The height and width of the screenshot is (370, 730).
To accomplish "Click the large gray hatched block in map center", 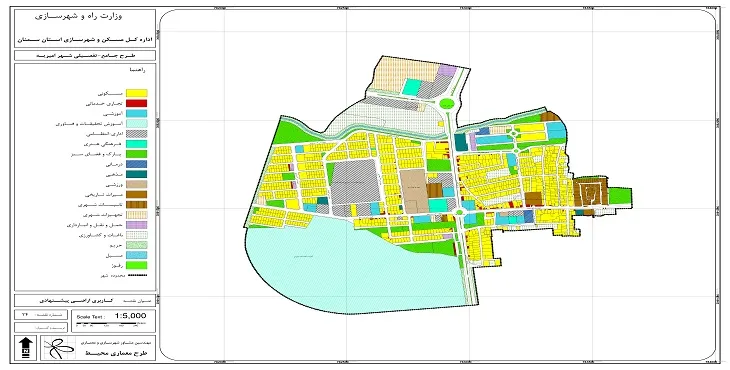I will 355,182.
